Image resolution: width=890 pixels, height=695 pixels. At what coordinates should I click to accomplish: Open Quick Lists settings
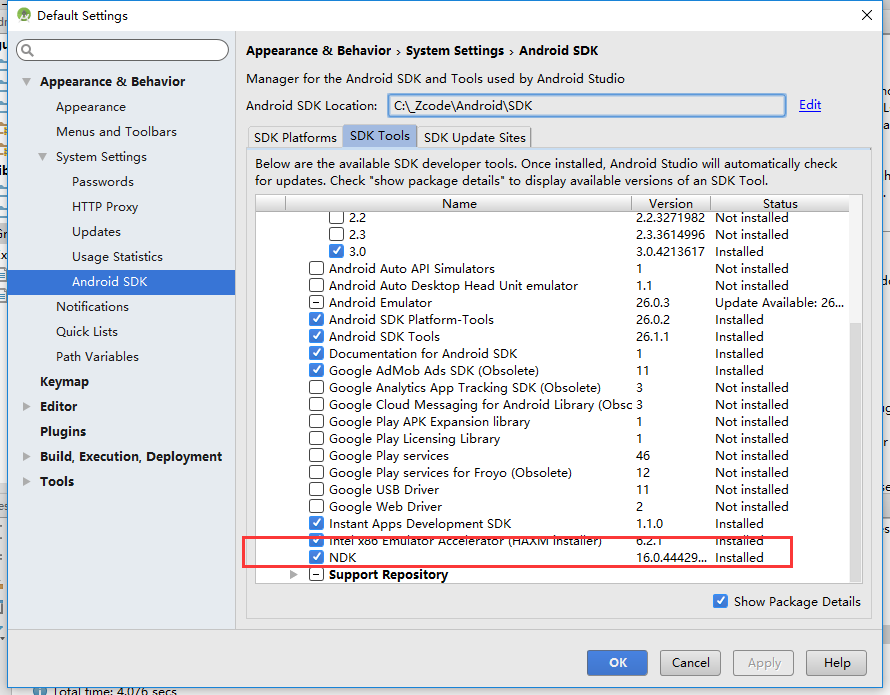[x=87, y=332]
